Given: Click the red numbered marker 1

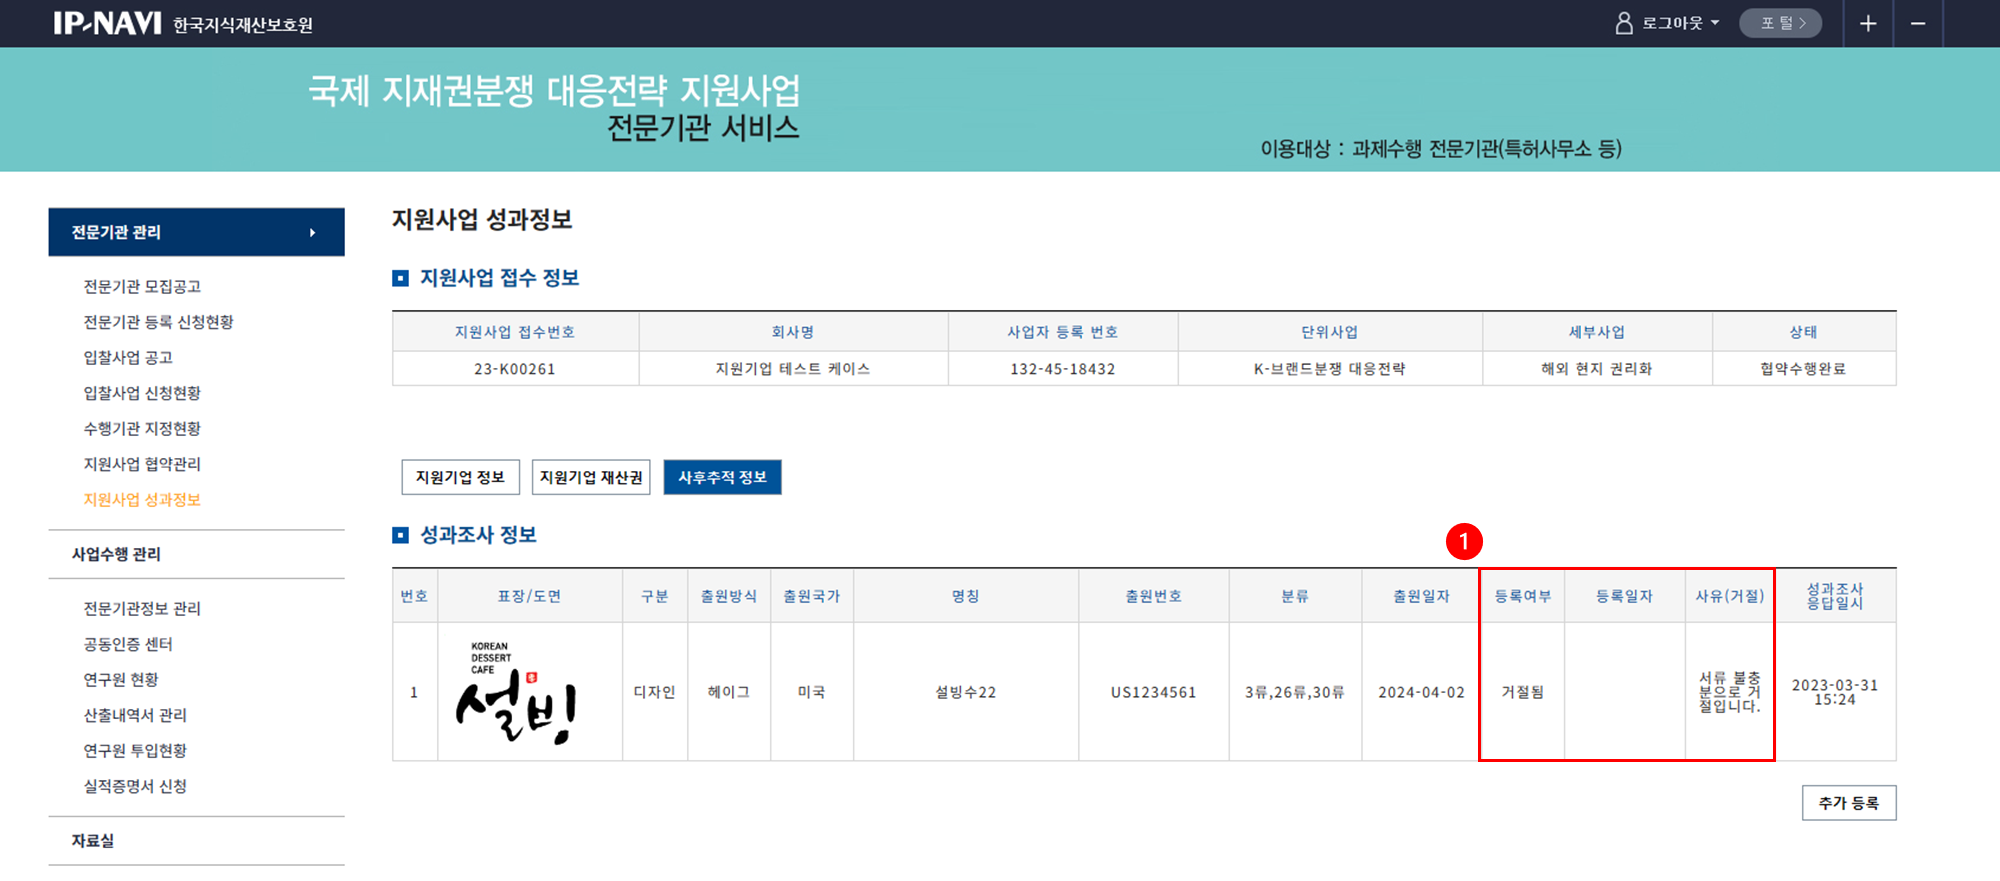Looking at the screenshot, I should [x=1463, y=542].
